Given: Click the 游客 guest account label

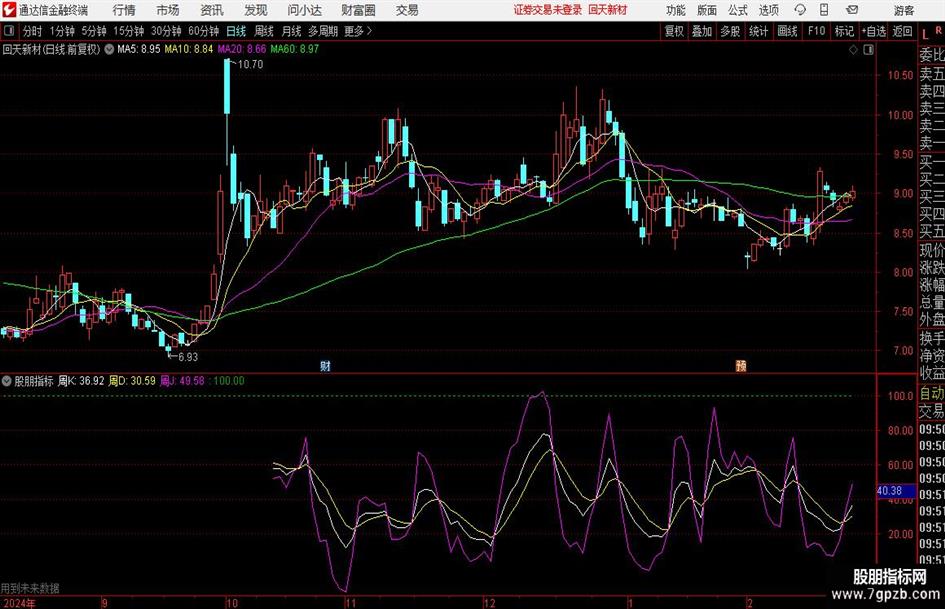Looking at the screenshot, I should [904, 10].
